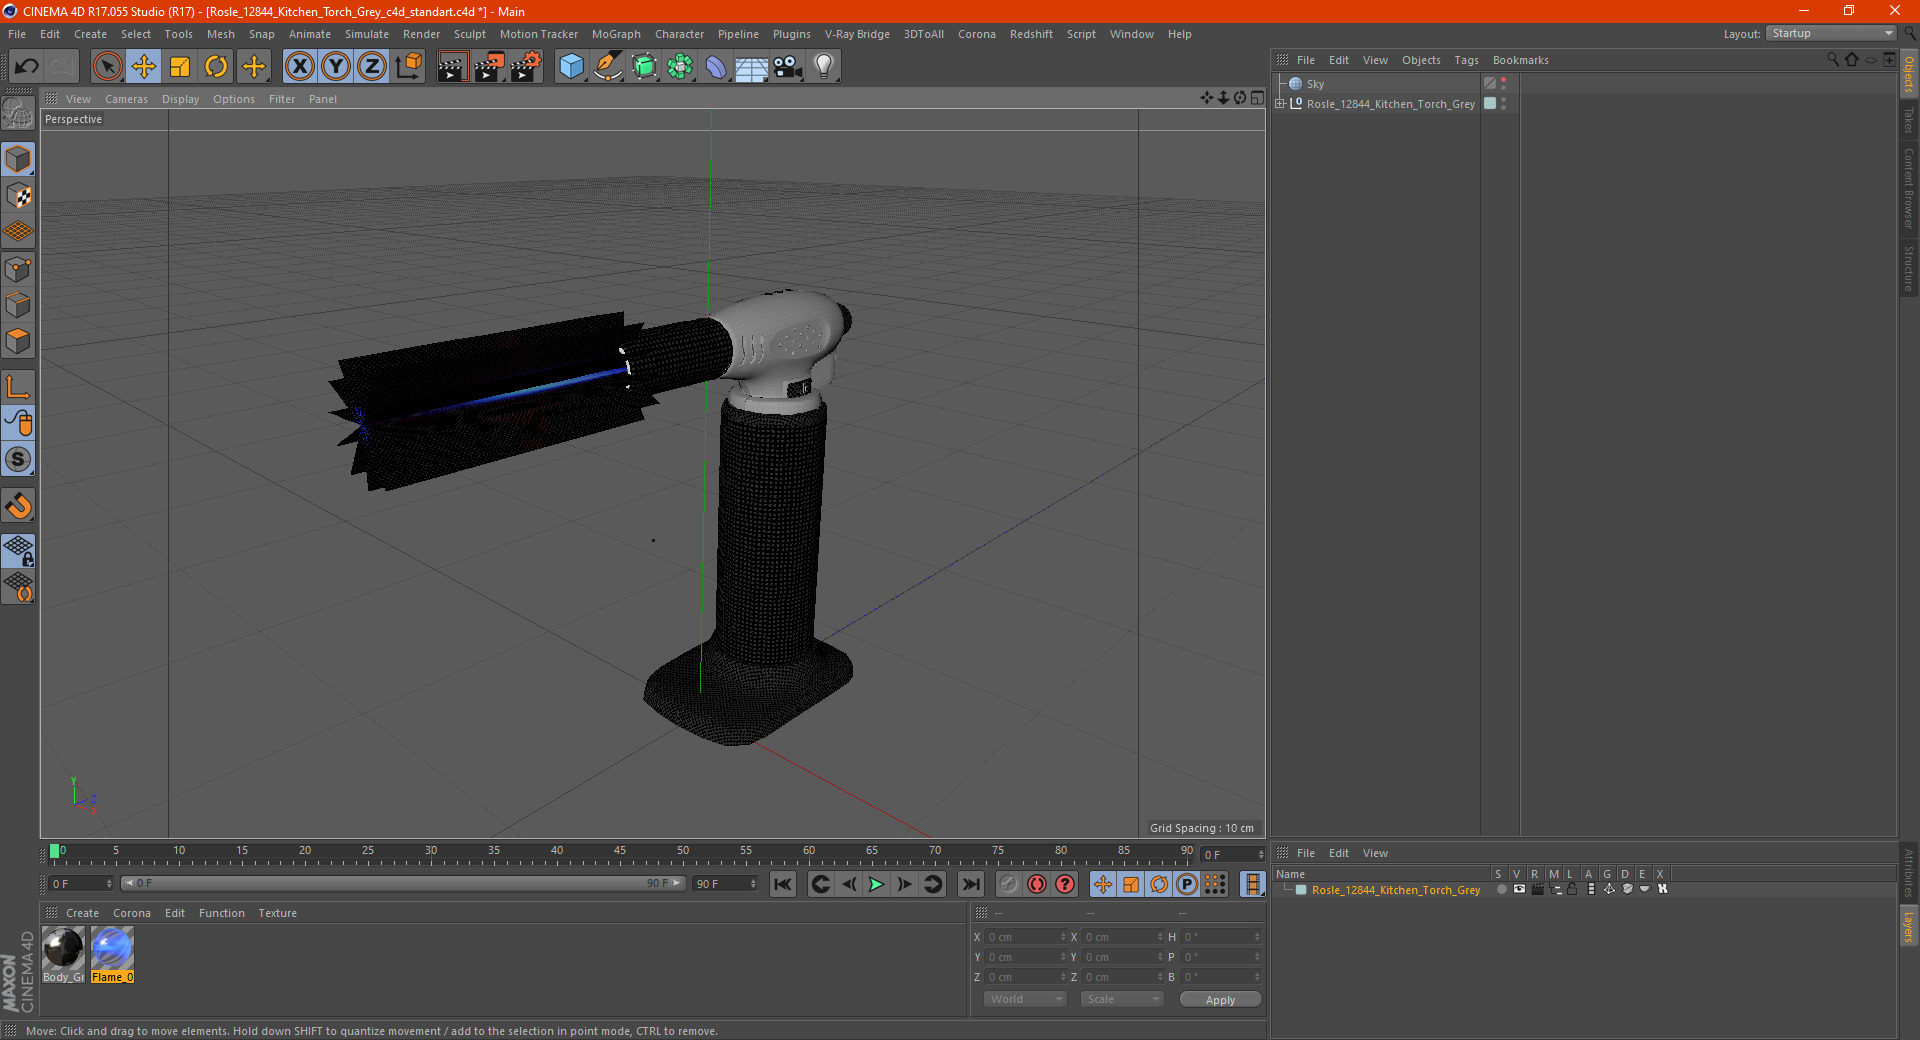Open Edit Render Settings gear clapperboard
This screenshot has width=1920, height=1040.
(x=526, y=67)
